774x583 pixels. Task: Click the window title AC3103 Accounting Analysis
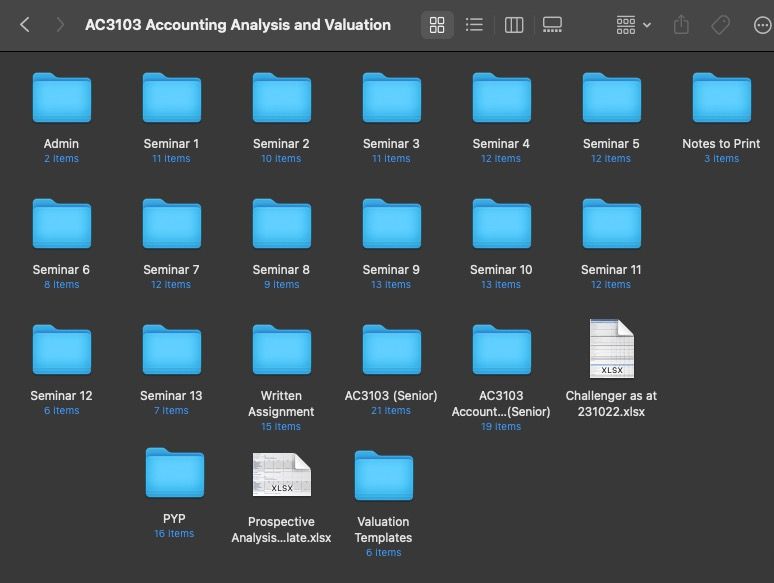coord(238,25)
